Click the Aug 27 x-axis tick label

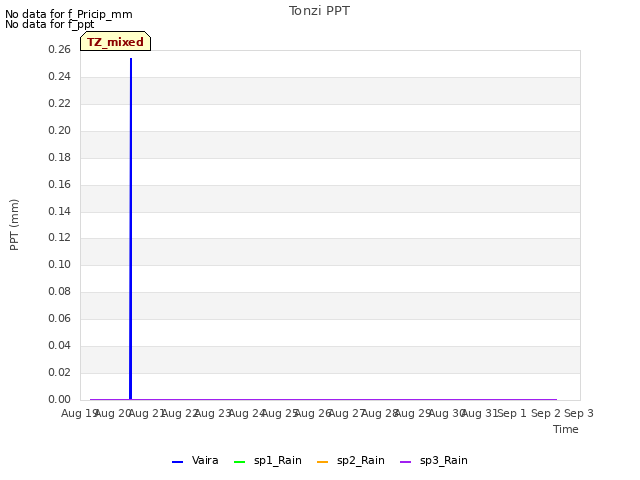(x=347, y=413)
